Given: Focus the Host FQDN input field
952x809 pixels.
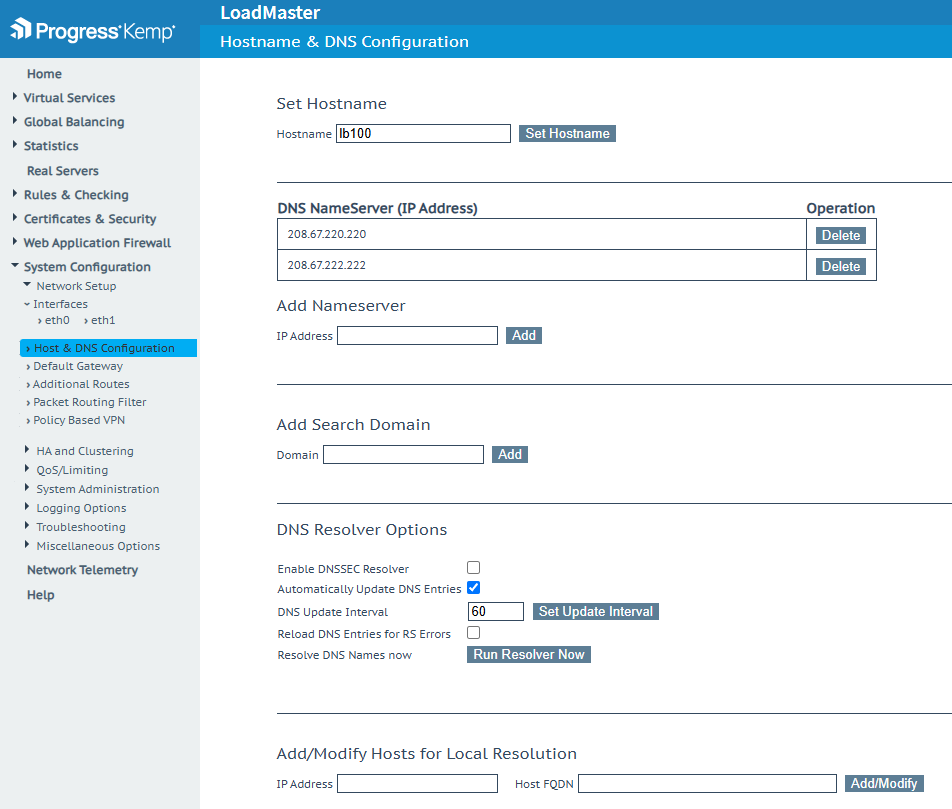Looking at the screenshot, I should (707, 783).
